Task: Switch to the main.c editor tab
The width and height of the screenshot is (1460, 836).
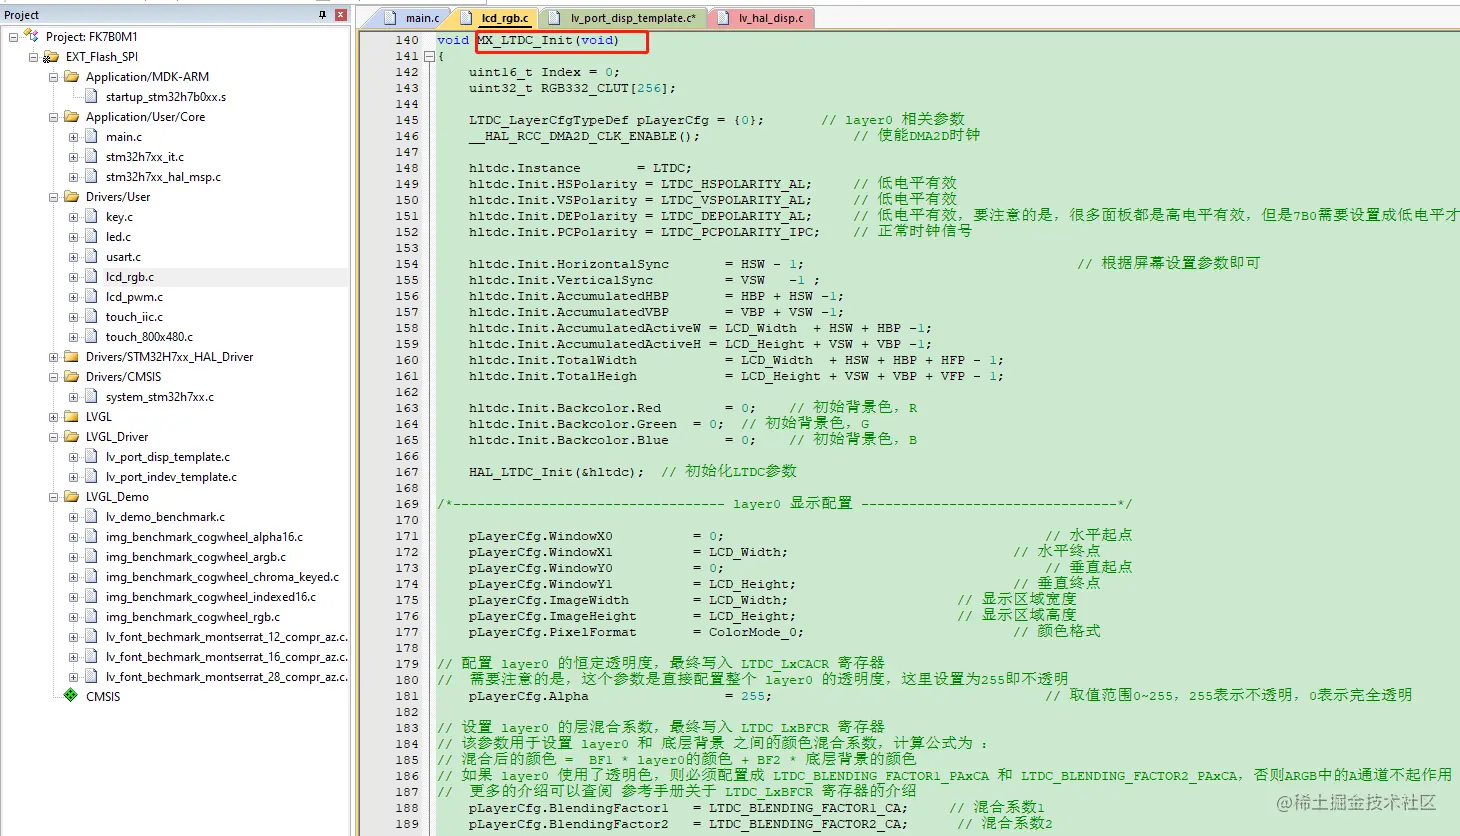Action: click(x=411, y=18)
